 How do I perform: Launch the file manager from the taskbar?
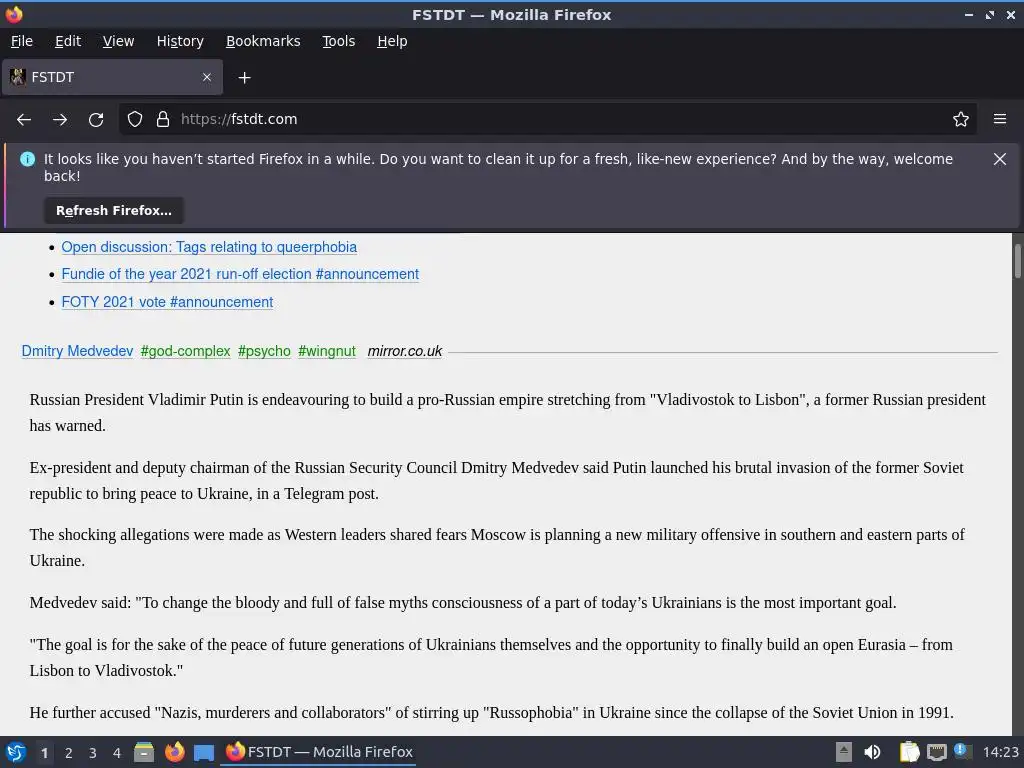coord(144,752)
